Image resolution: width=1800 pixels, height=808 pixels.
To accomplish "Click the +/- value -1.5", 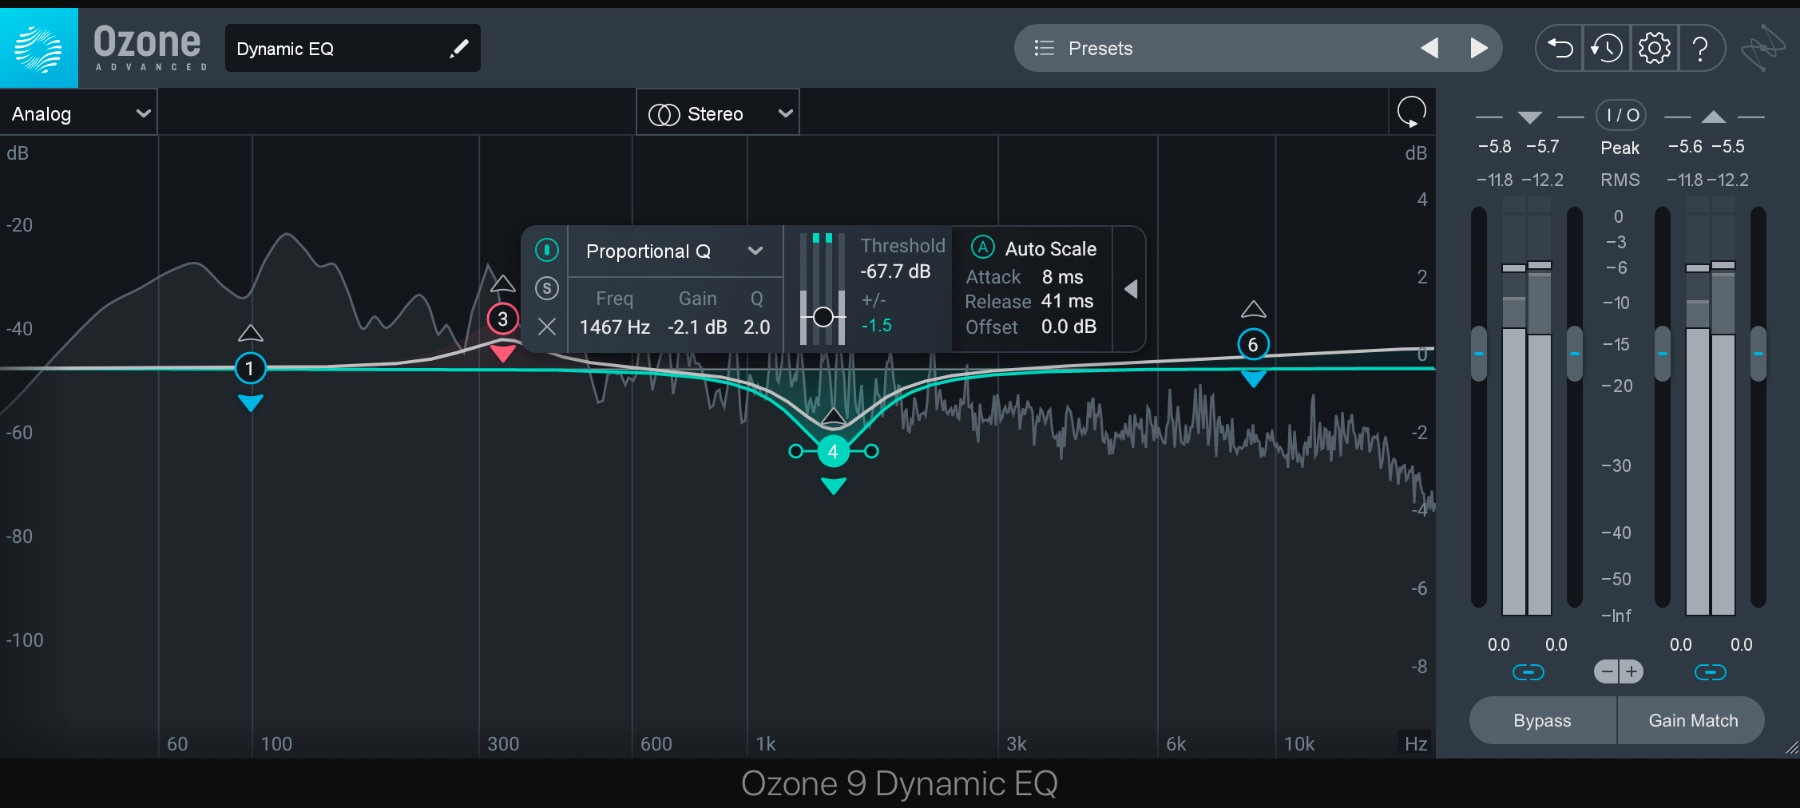I will (877, 325).
